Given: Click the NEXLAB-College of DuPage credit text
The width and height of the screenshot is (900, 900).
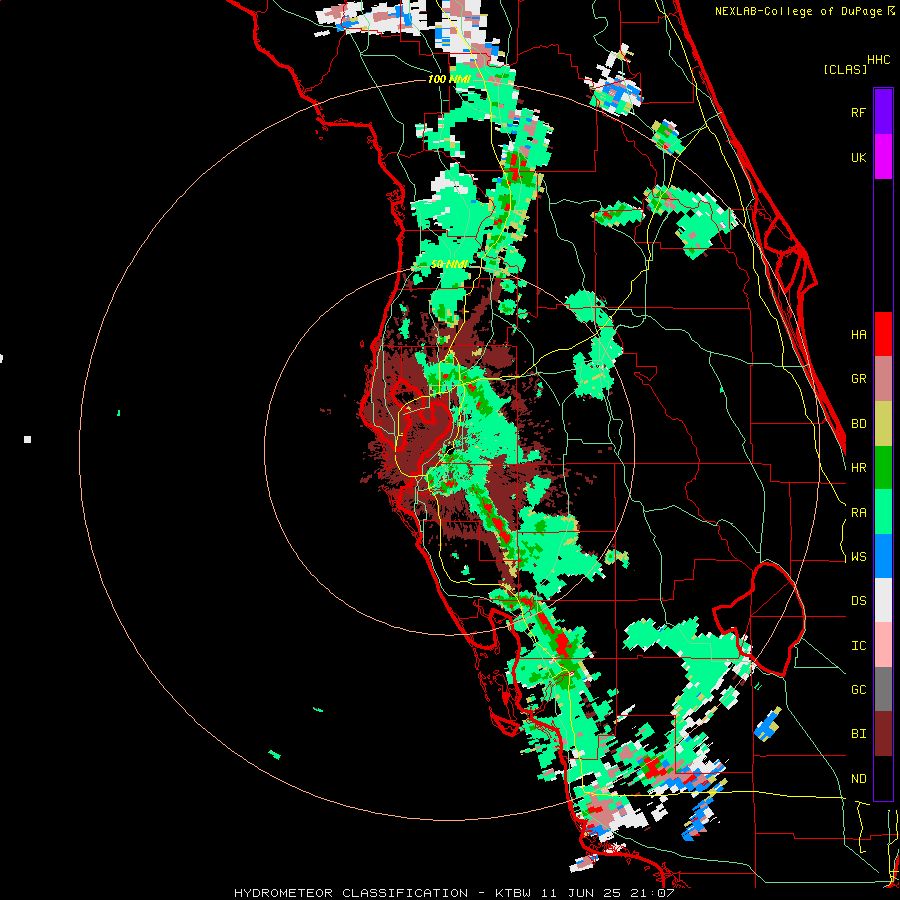Looking at the screenshot, I should [x=801, y=11].
